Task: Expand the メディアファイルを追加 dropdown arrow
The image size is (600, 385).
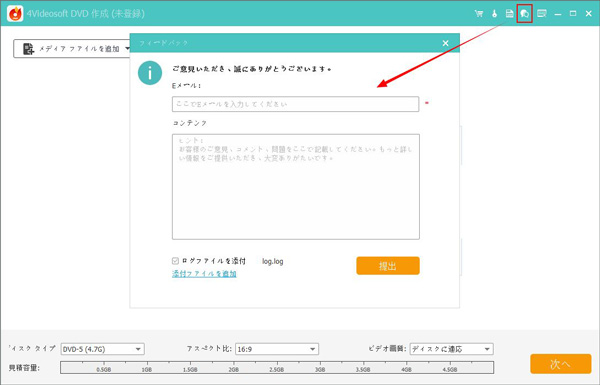Action: (x=127, y=49)
